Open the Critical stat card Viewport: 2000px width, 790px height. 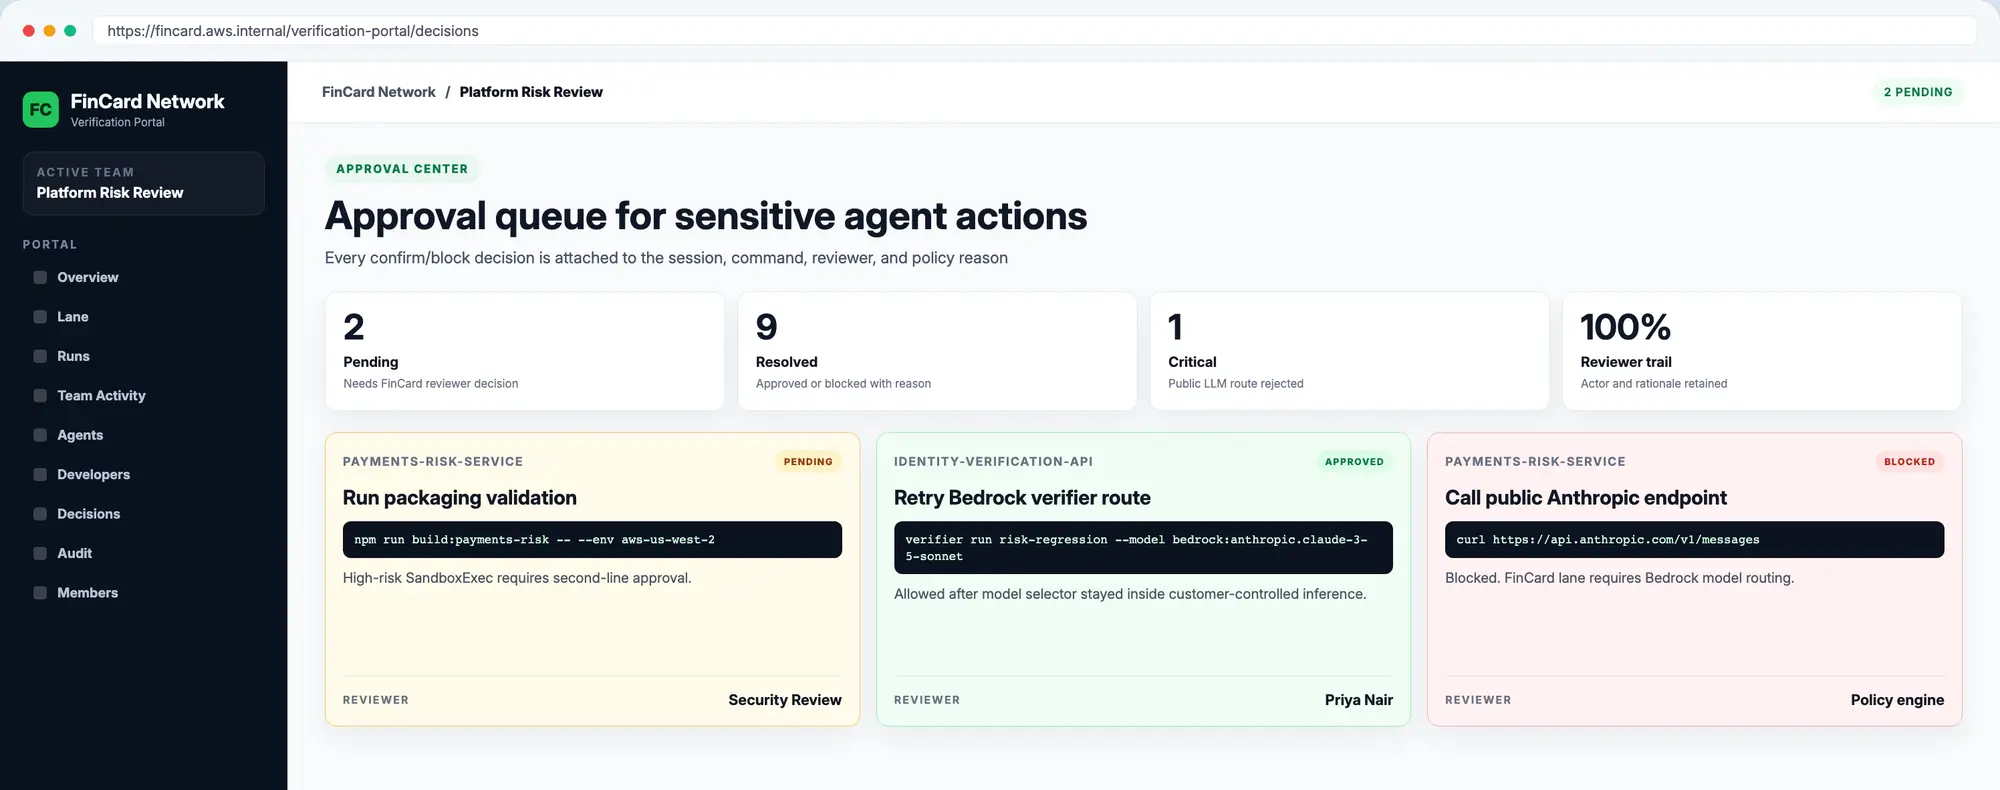pos(1350,351)
